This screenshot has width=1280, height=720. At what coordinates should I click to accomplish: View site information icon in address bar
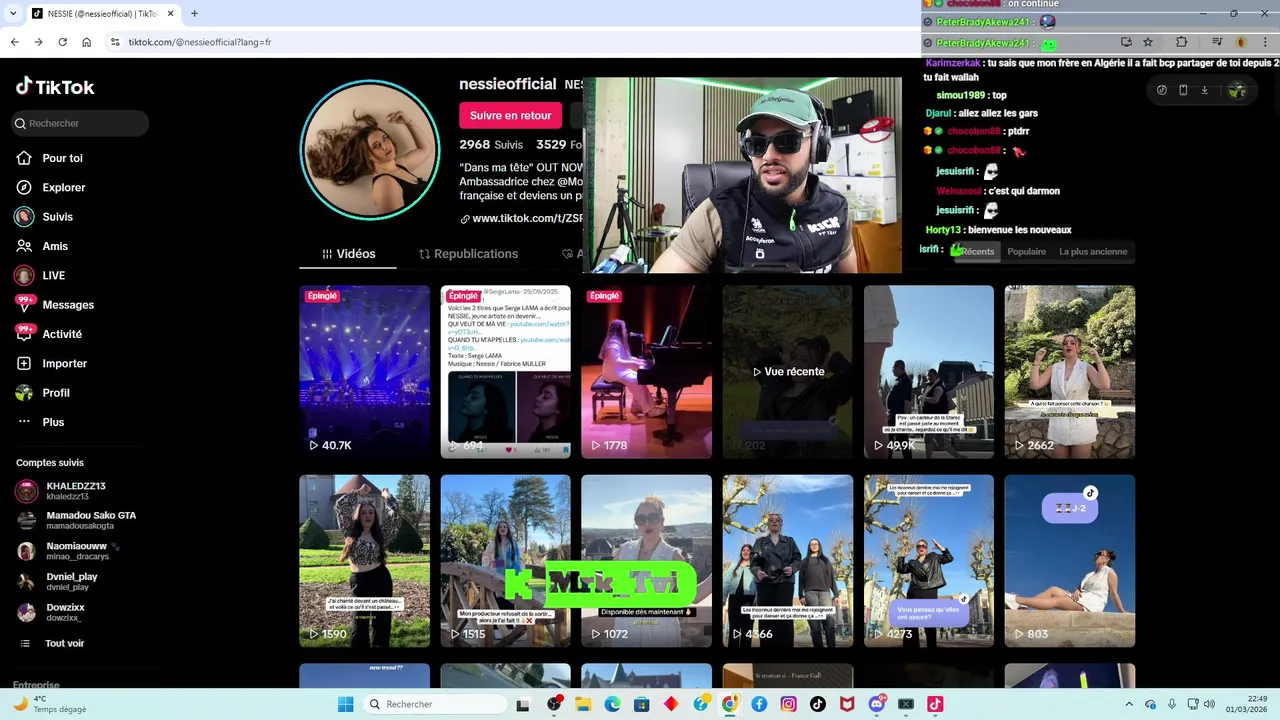tap(115, 42)
